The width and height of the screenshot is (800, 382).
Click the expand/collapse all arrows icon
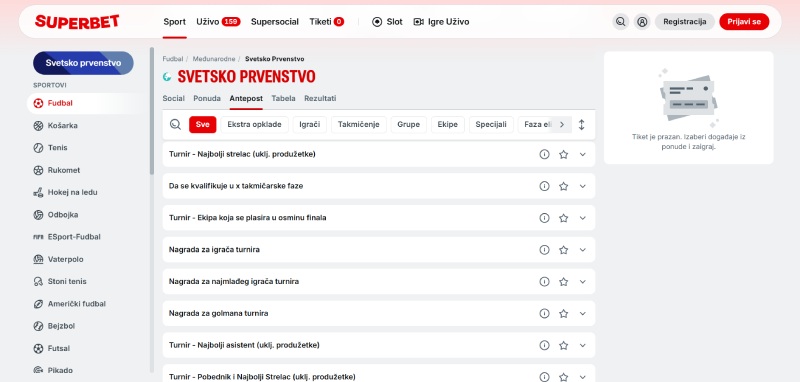click(581, 124)
